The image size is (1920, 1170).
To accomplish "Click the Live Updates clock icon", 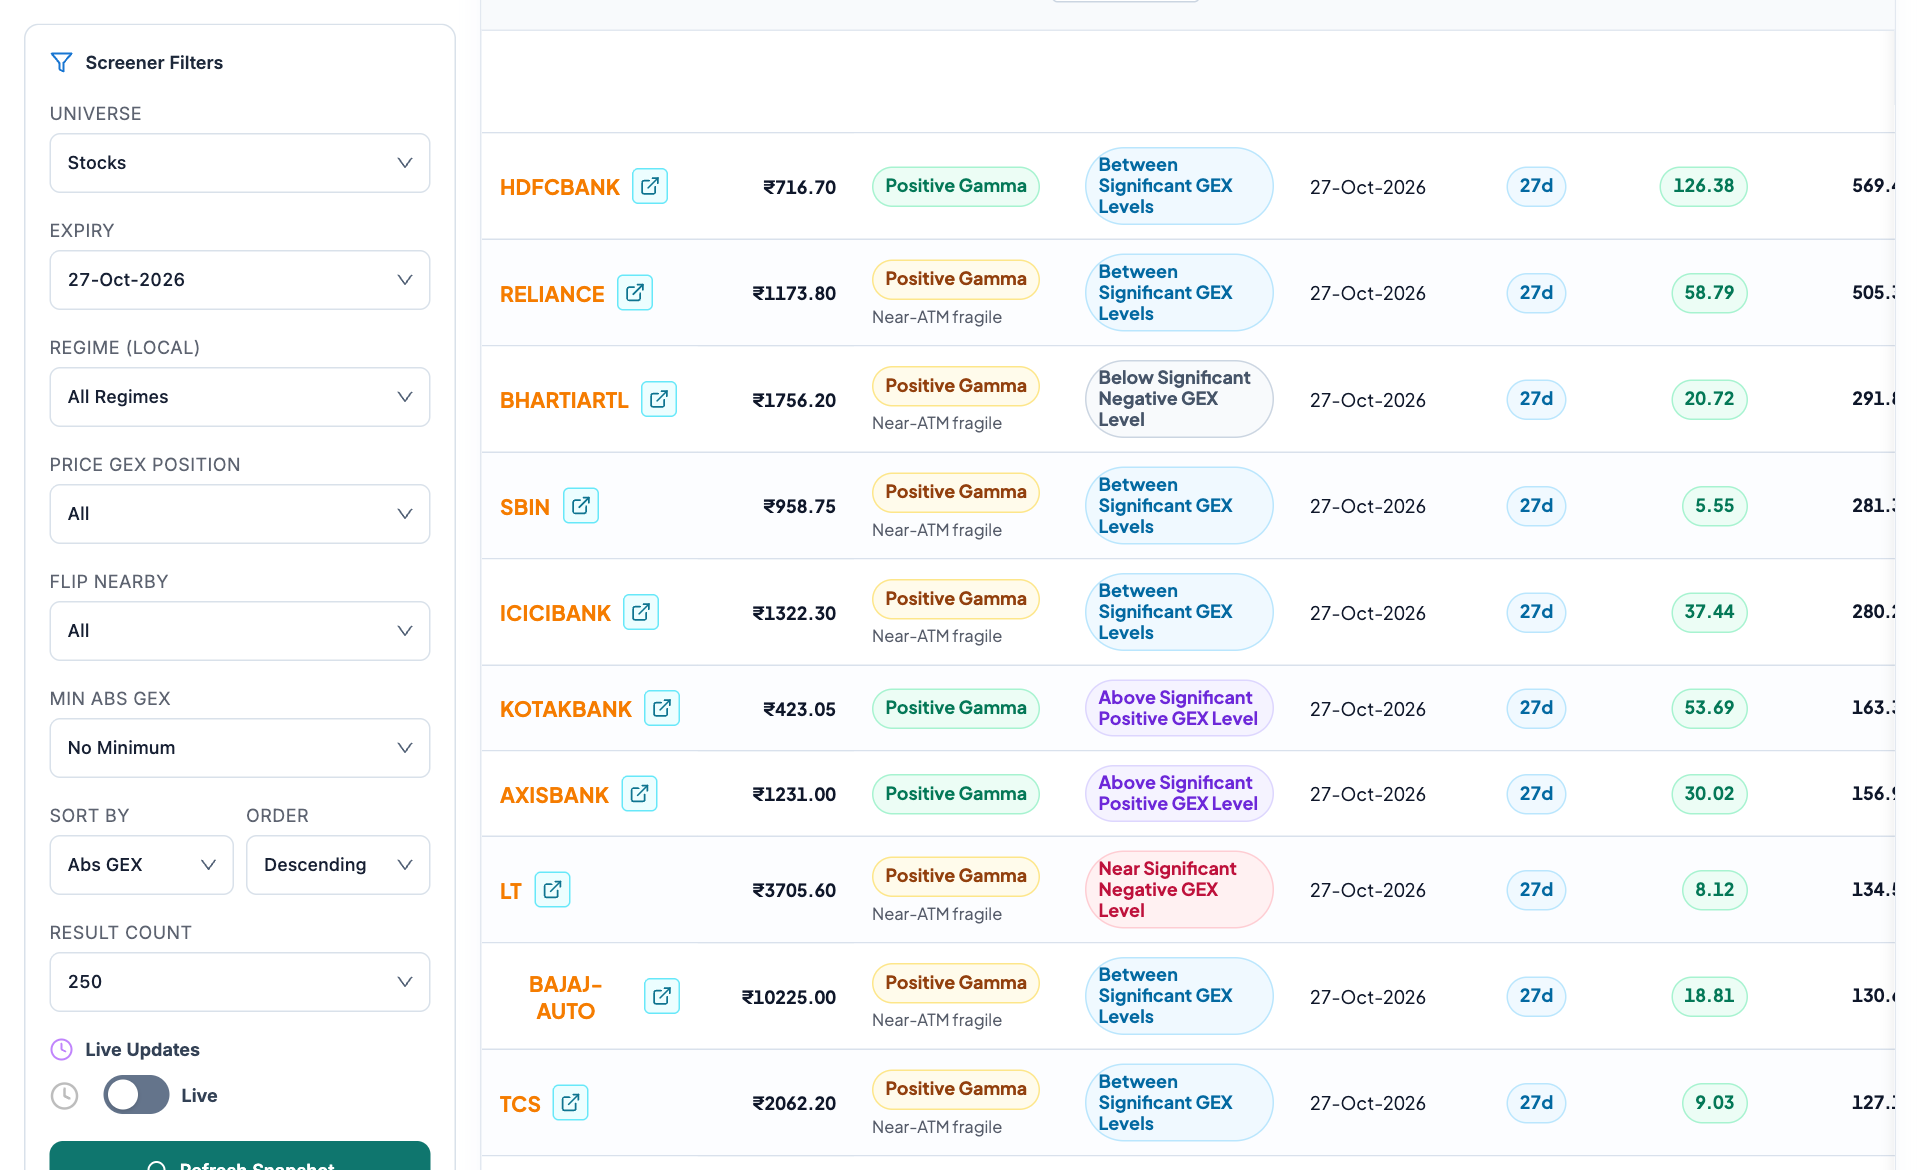I will pos(62,1049).
